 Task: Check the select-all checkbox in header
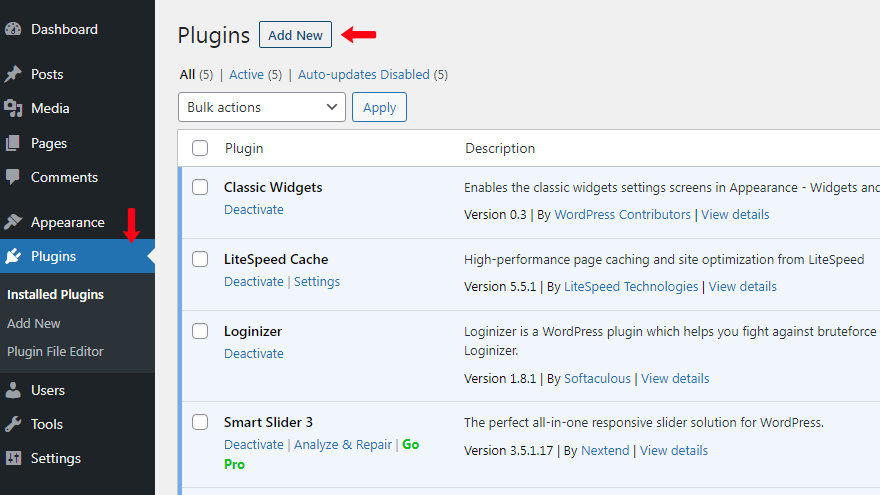[x=200, y=149]
